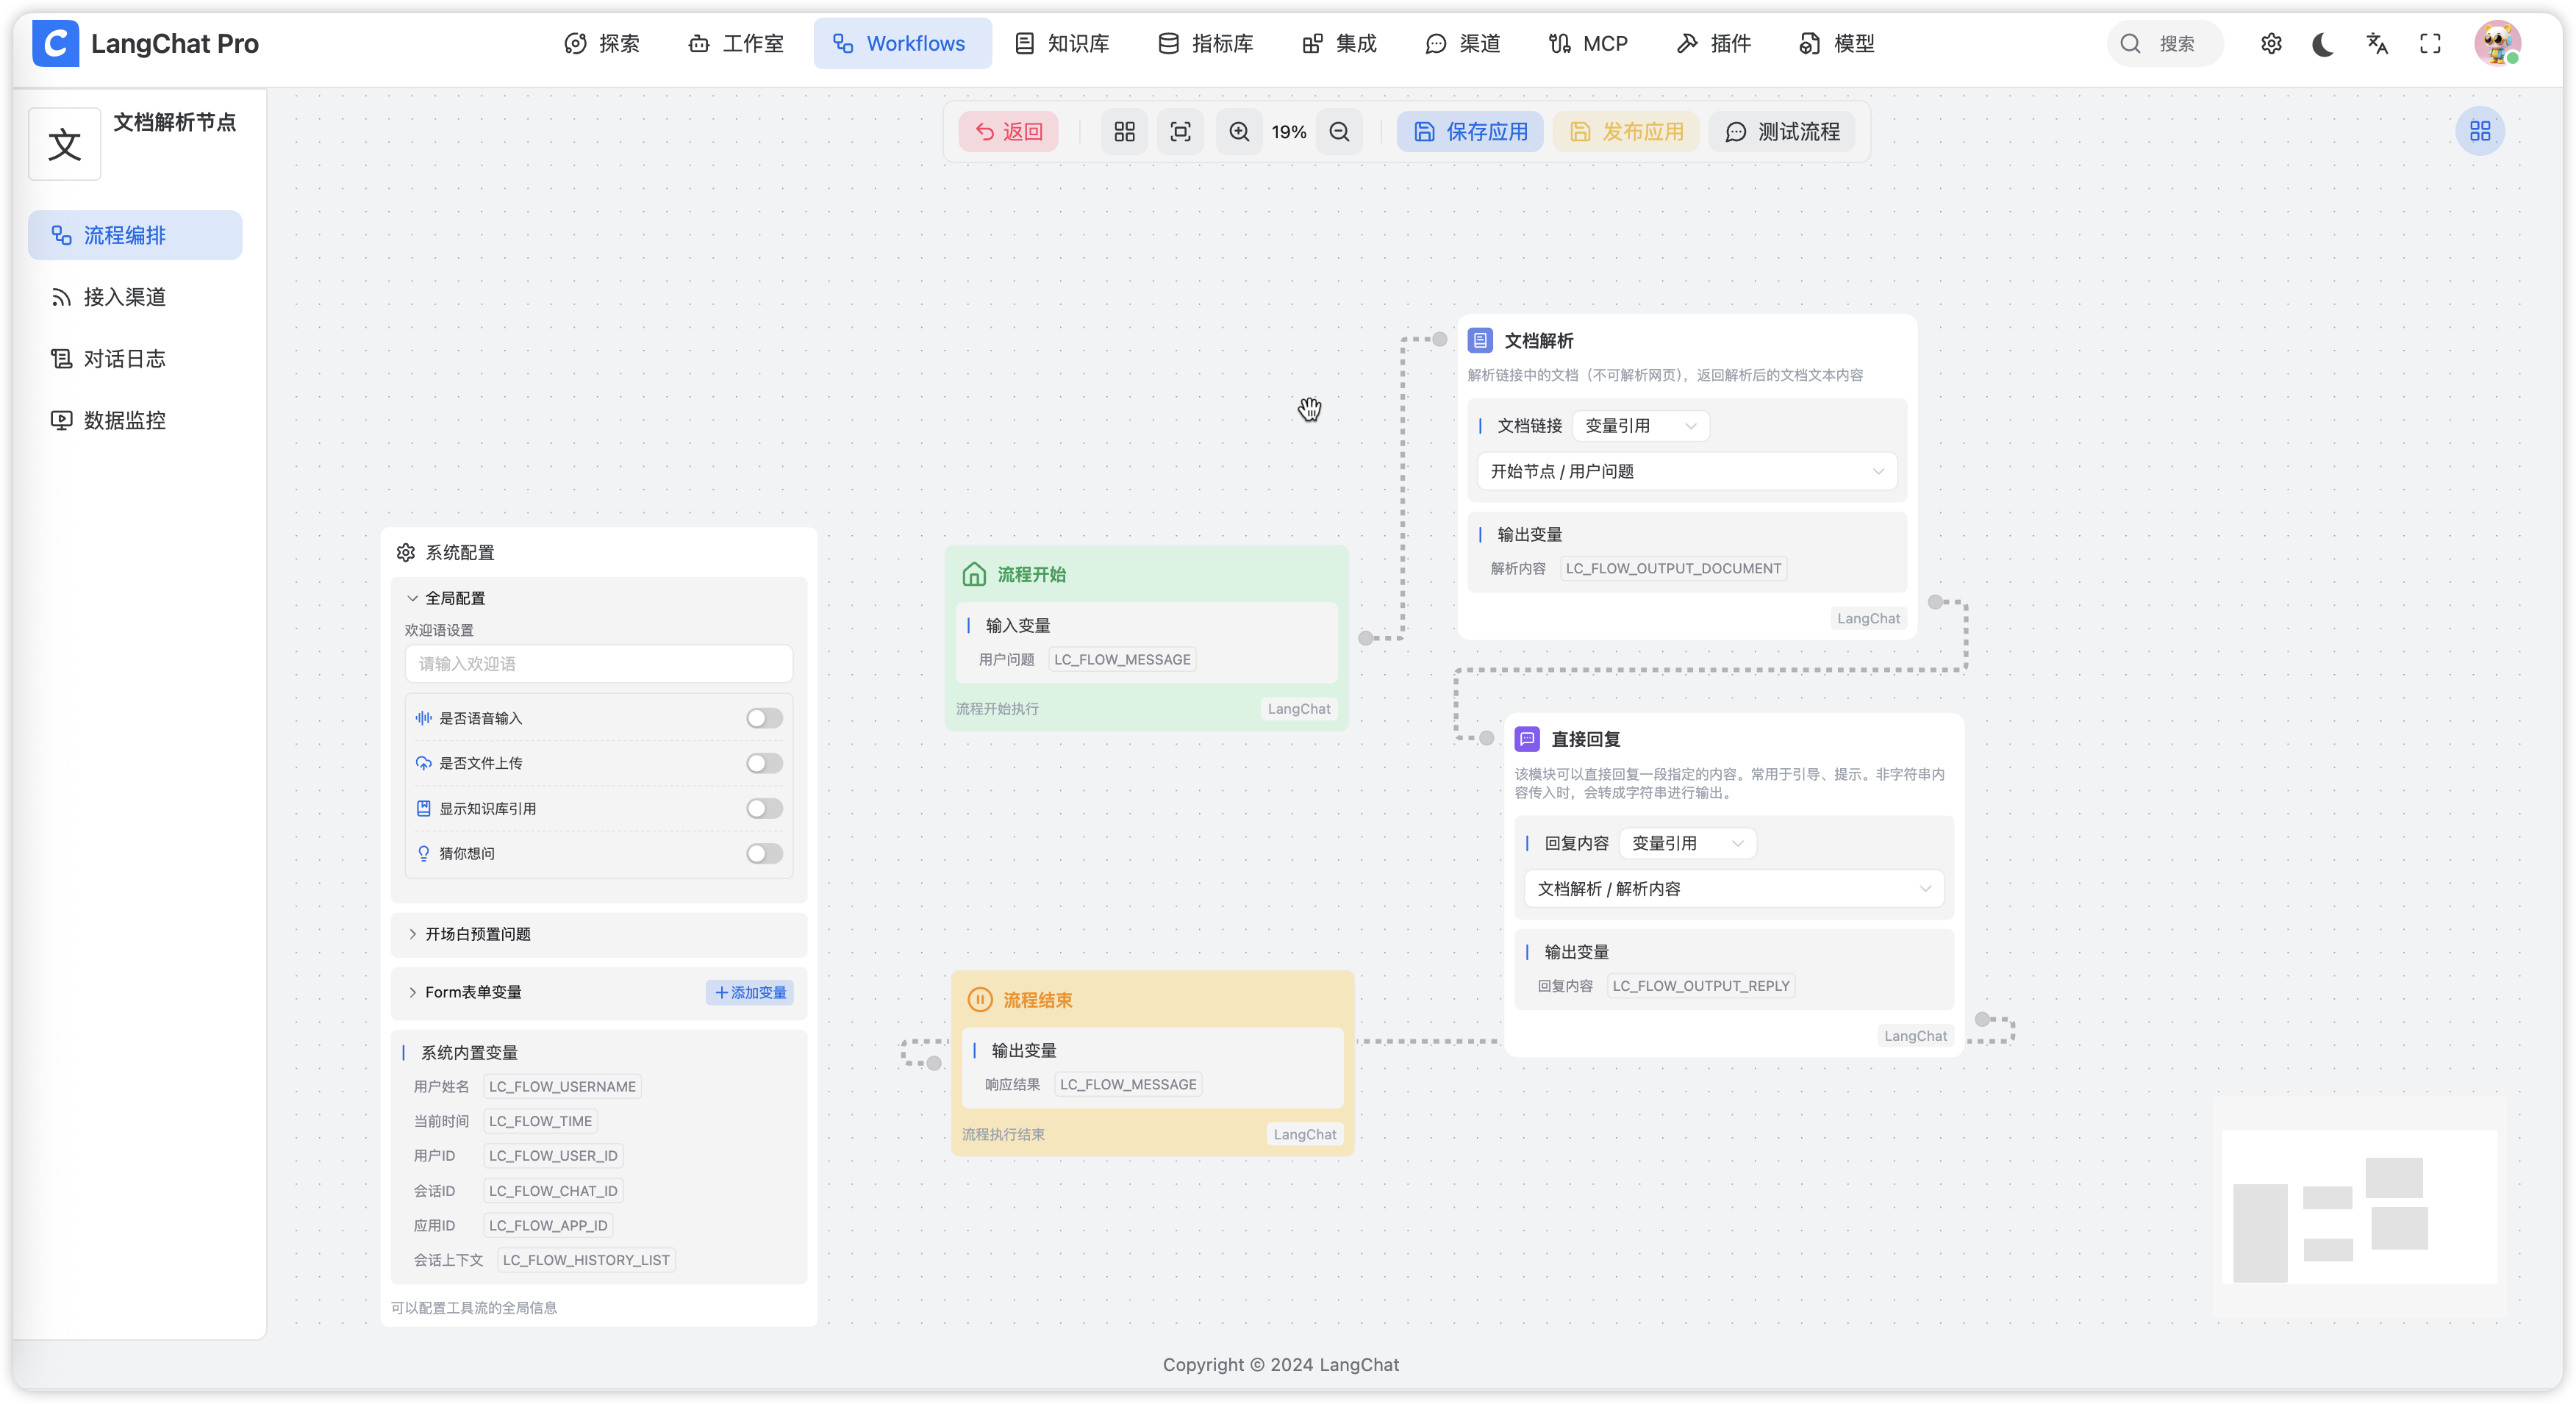Click the grid layout icon in the toolbar
2576x1404 pixels.
point(1124,132)
